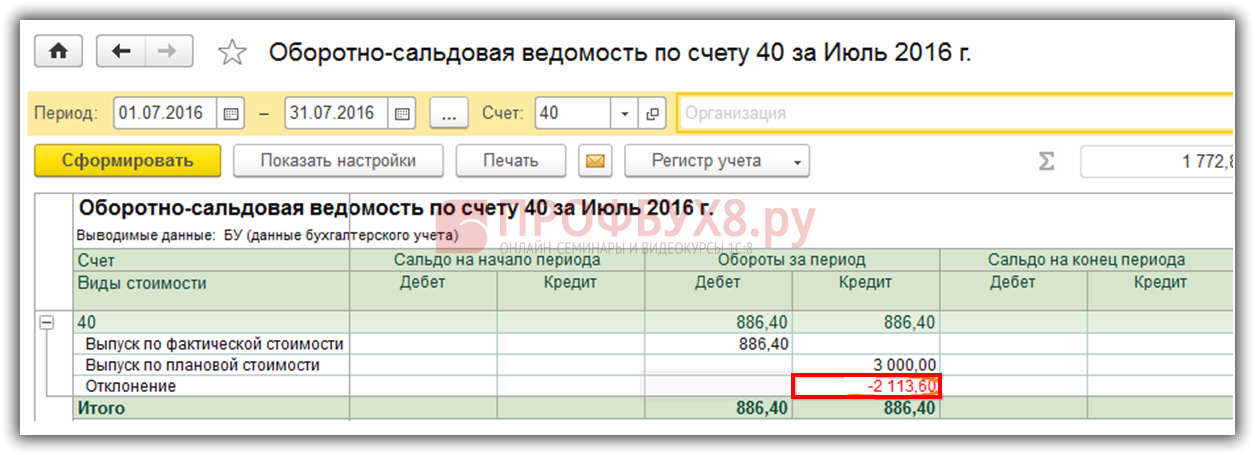Expand the account 40 dropdown arrow
Image resolution: width=1255 pixels, height=455 pixels.
pyautogui.click(x=625, y=114)
